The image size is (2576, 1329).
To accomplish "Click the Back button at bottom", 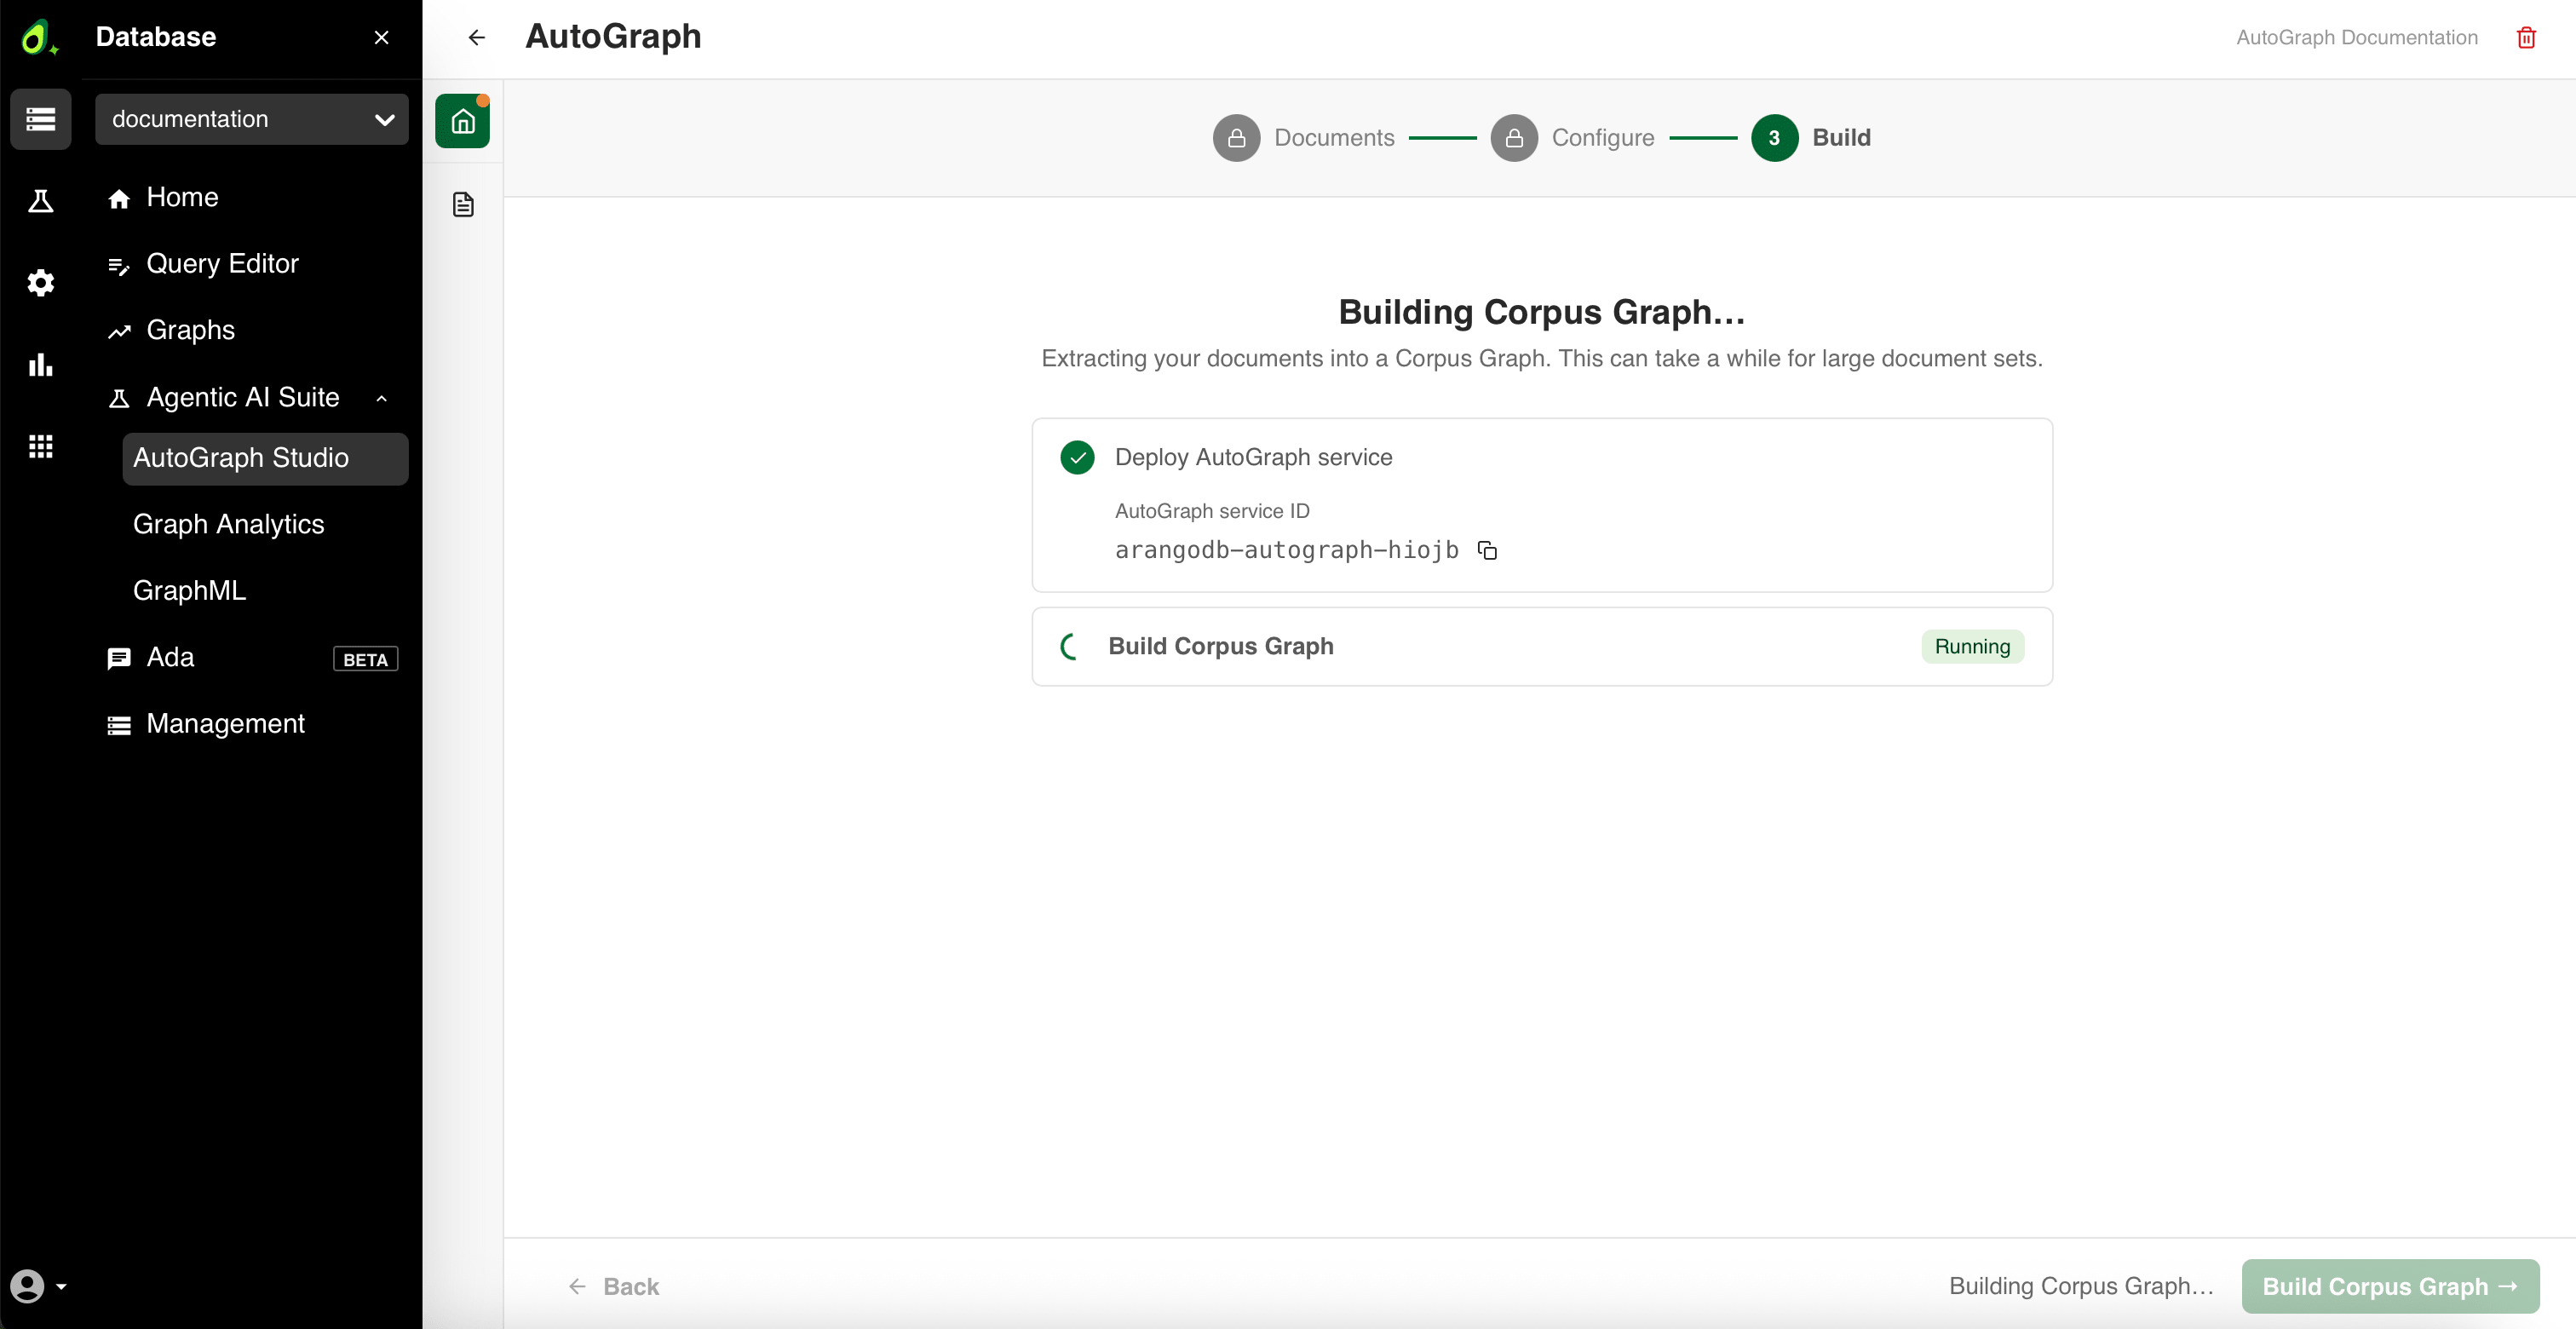I will (614, 1287).
